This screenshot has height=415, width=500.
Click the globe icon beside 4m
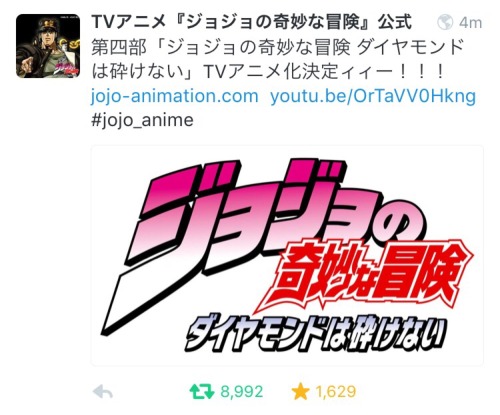pyautogui.click(x=445, y=22)
